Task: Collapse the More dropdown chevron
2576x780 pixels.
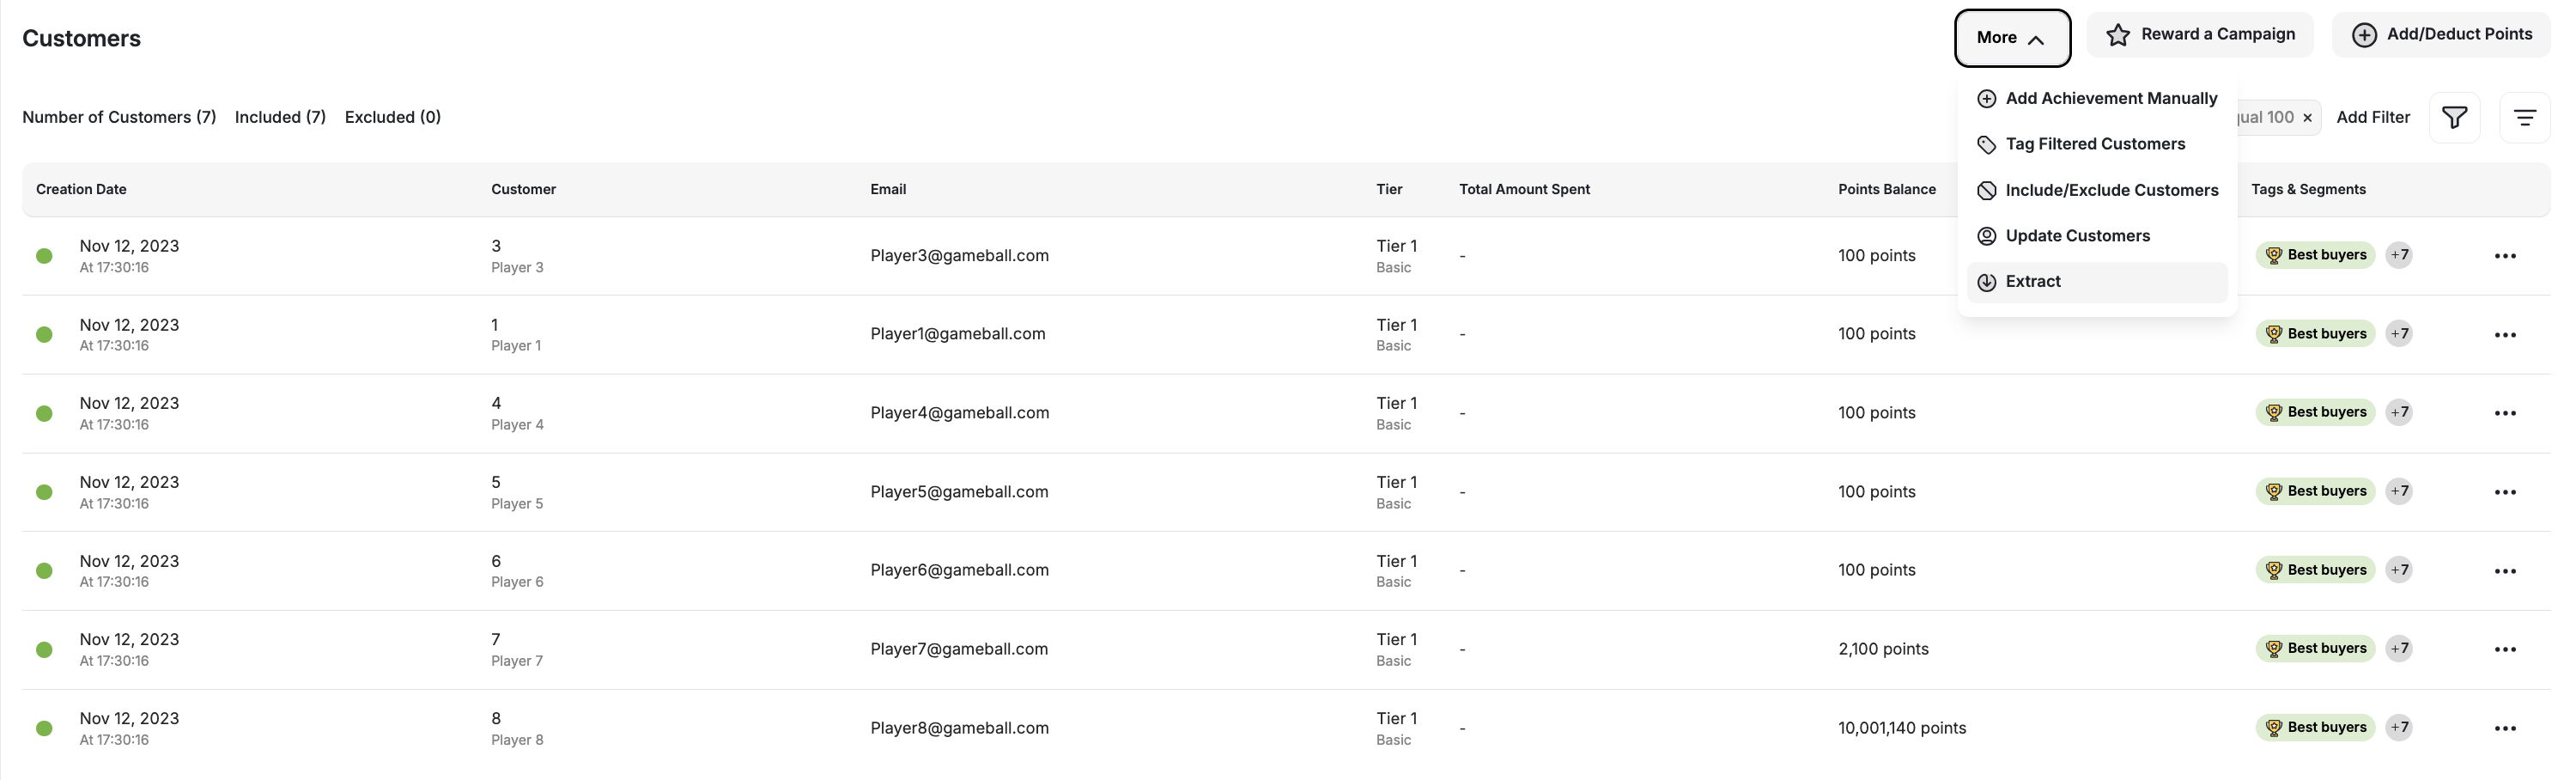Action: (2038, 38)
